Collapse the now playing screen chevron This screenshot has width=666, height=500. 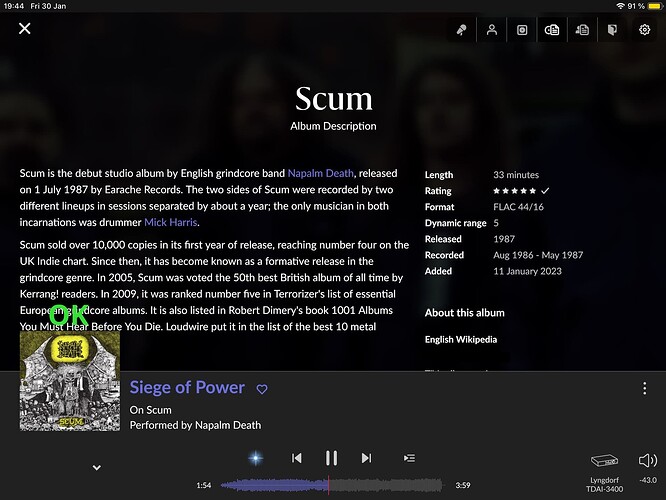point(97,467)
